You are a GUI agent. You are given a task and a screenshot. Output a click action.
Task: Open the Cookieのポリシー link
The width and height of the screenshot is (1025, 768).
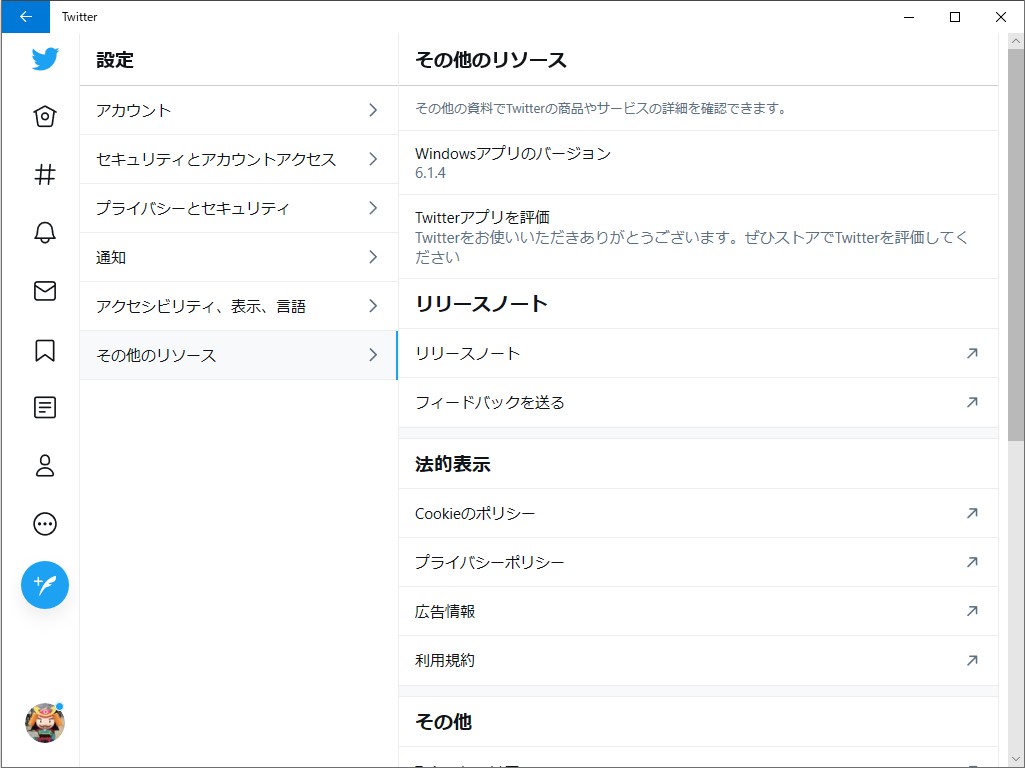coord(473,513)
